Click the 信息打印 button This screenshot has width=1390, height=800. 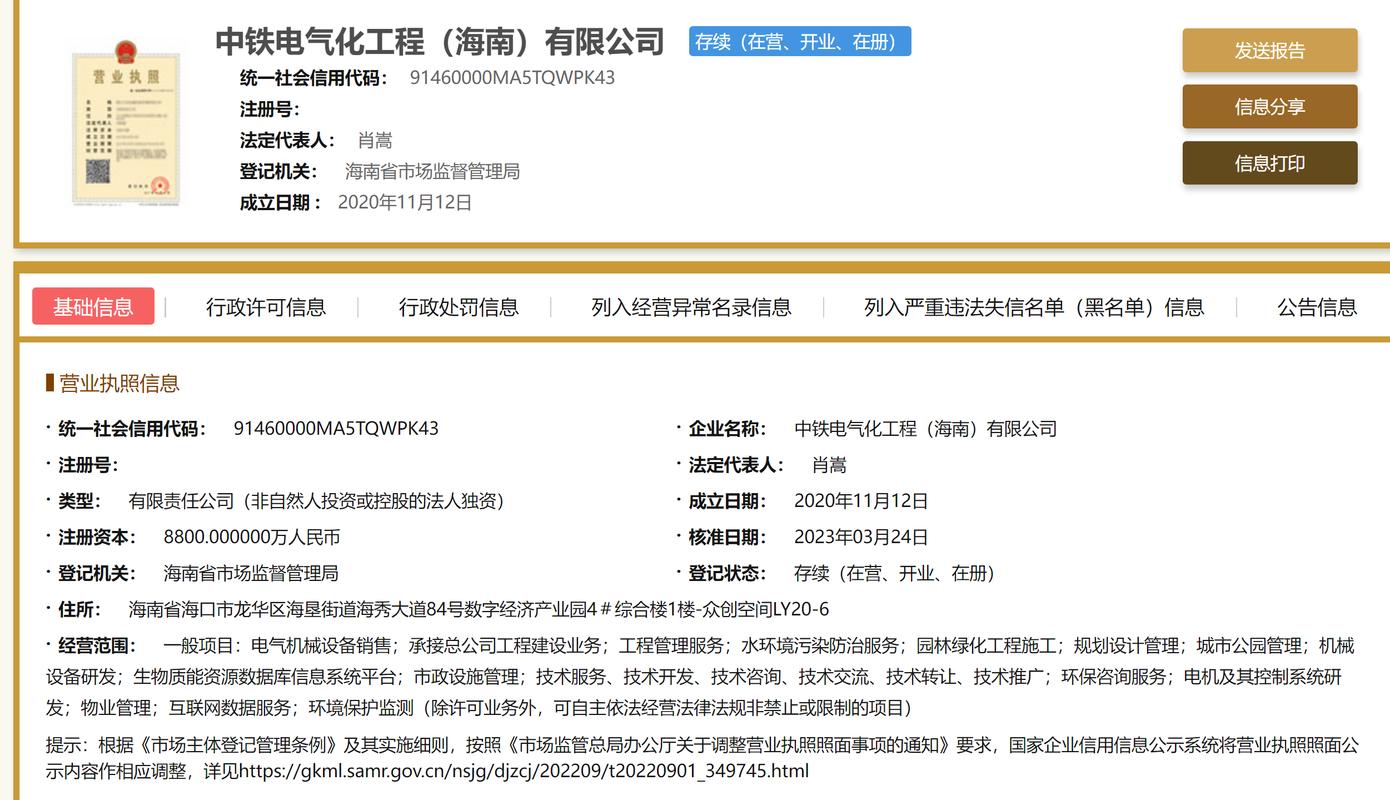pos(1269,162)
